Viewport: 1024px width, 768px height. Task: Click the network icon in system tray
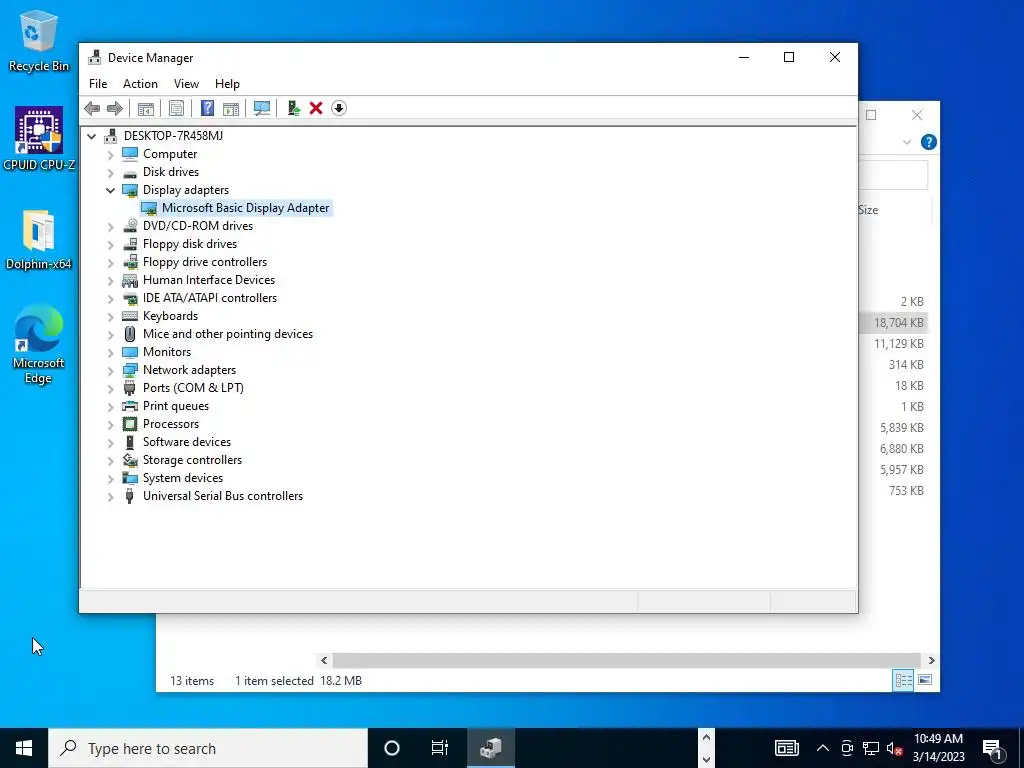[x=871, y=748]
